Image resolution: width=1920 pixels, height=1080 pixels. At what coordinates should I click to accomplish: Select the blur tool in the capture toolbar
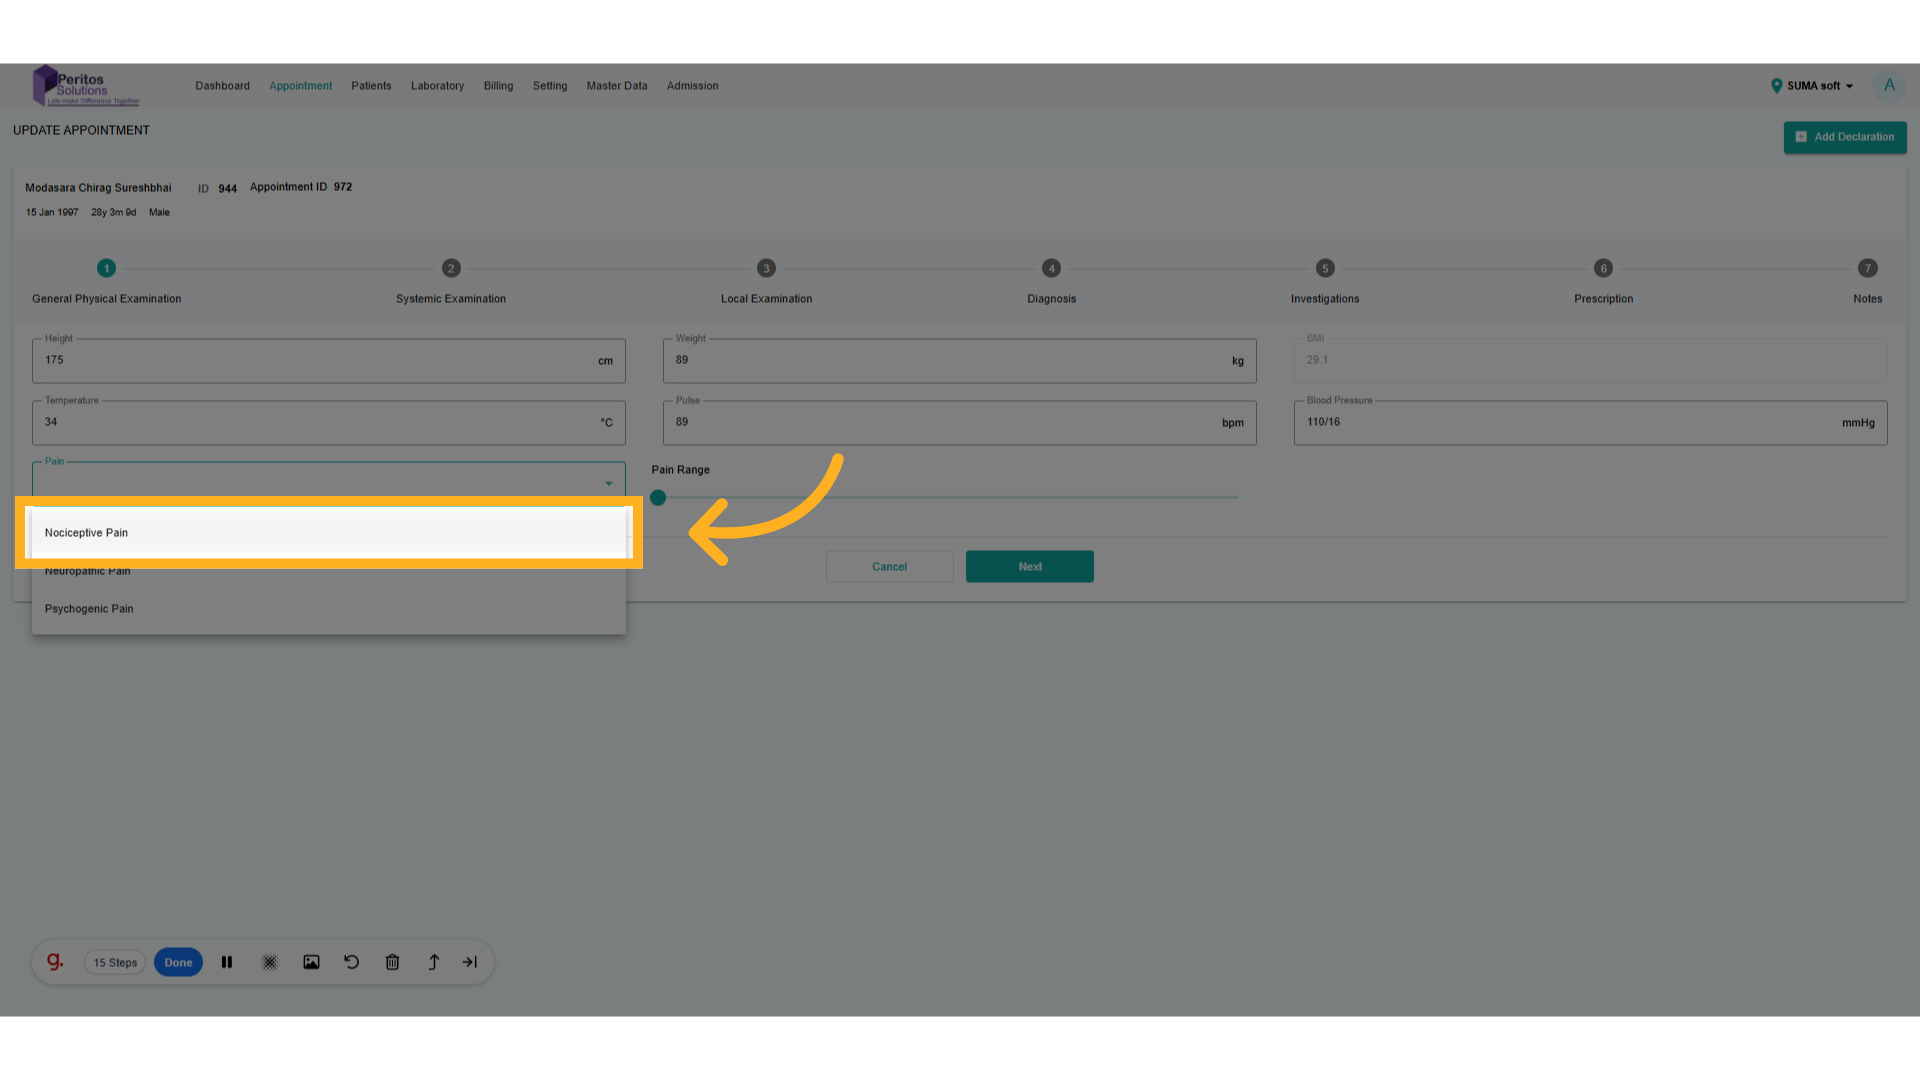[x=269, y=962]
